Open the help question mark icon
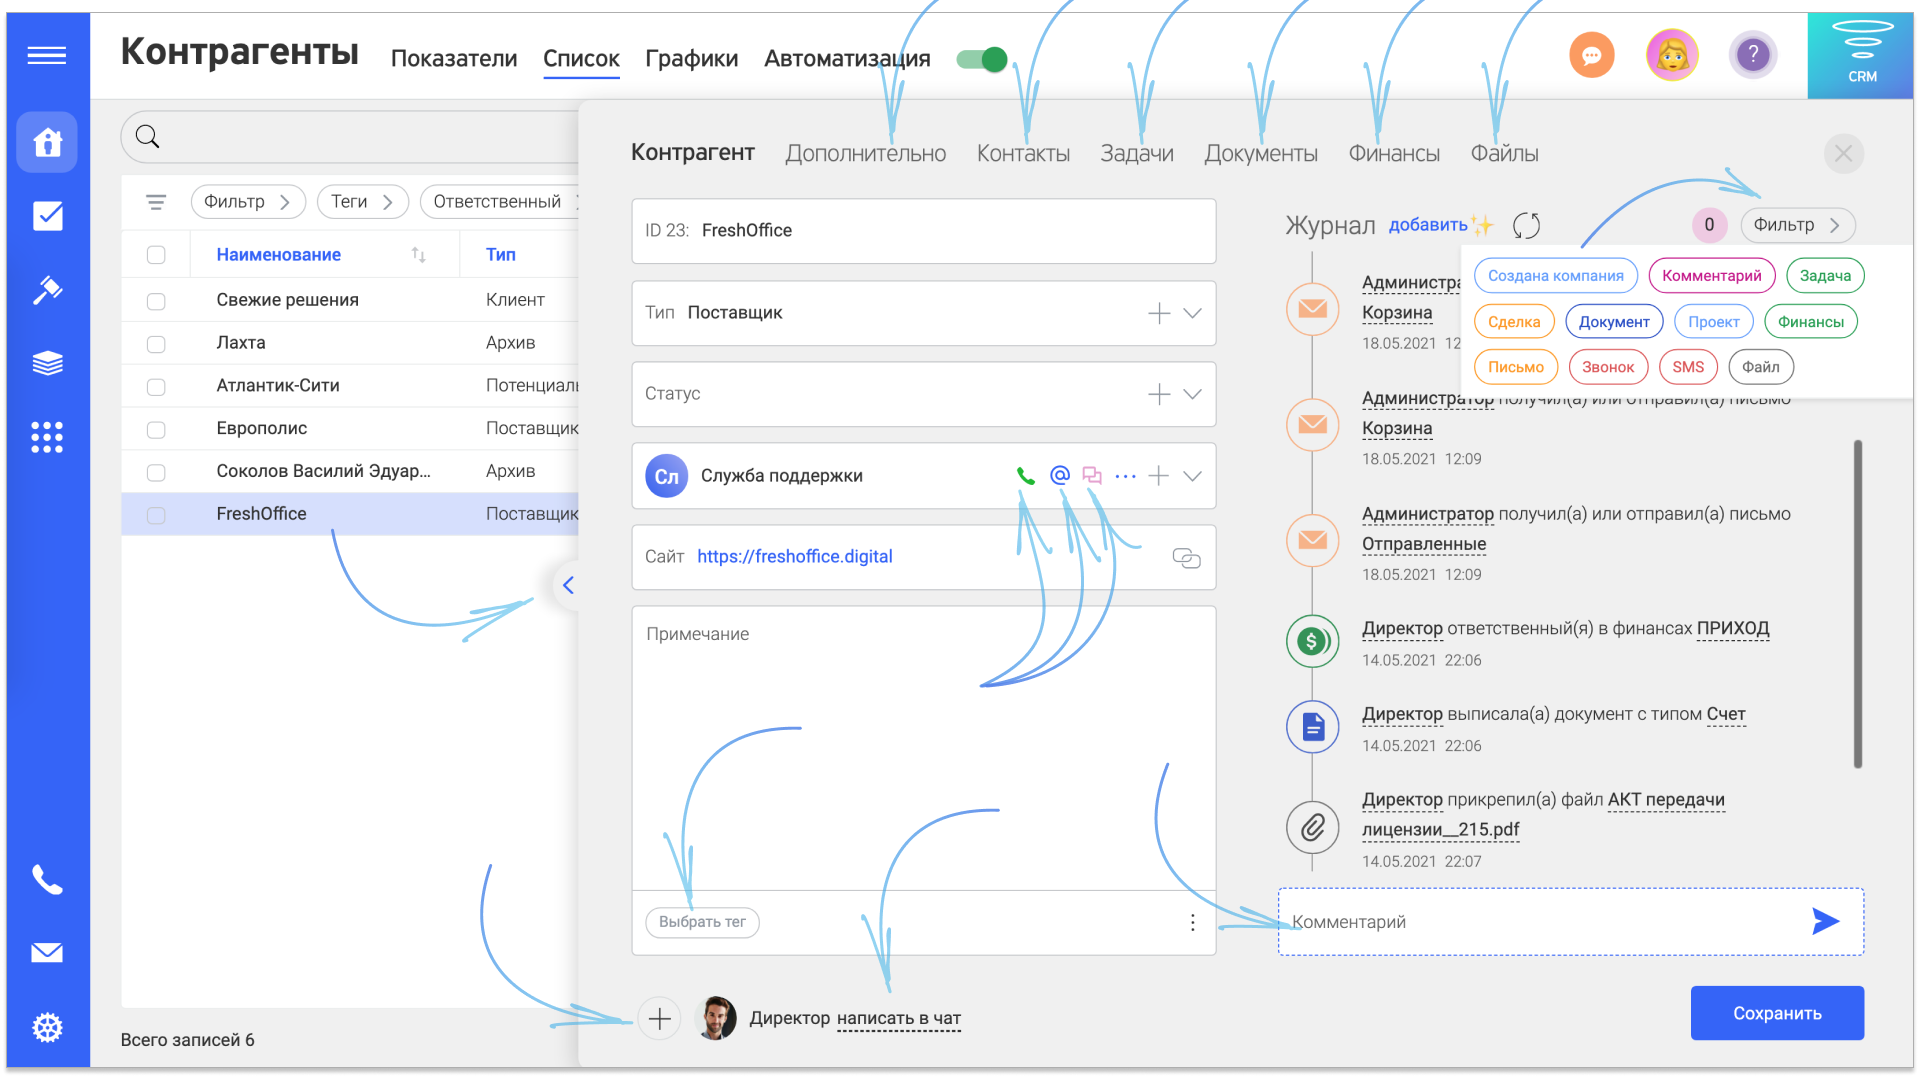Image resolution: width=1920 pixels, height=1080 pixels. pyautogui.click(x=1753, y=55)
